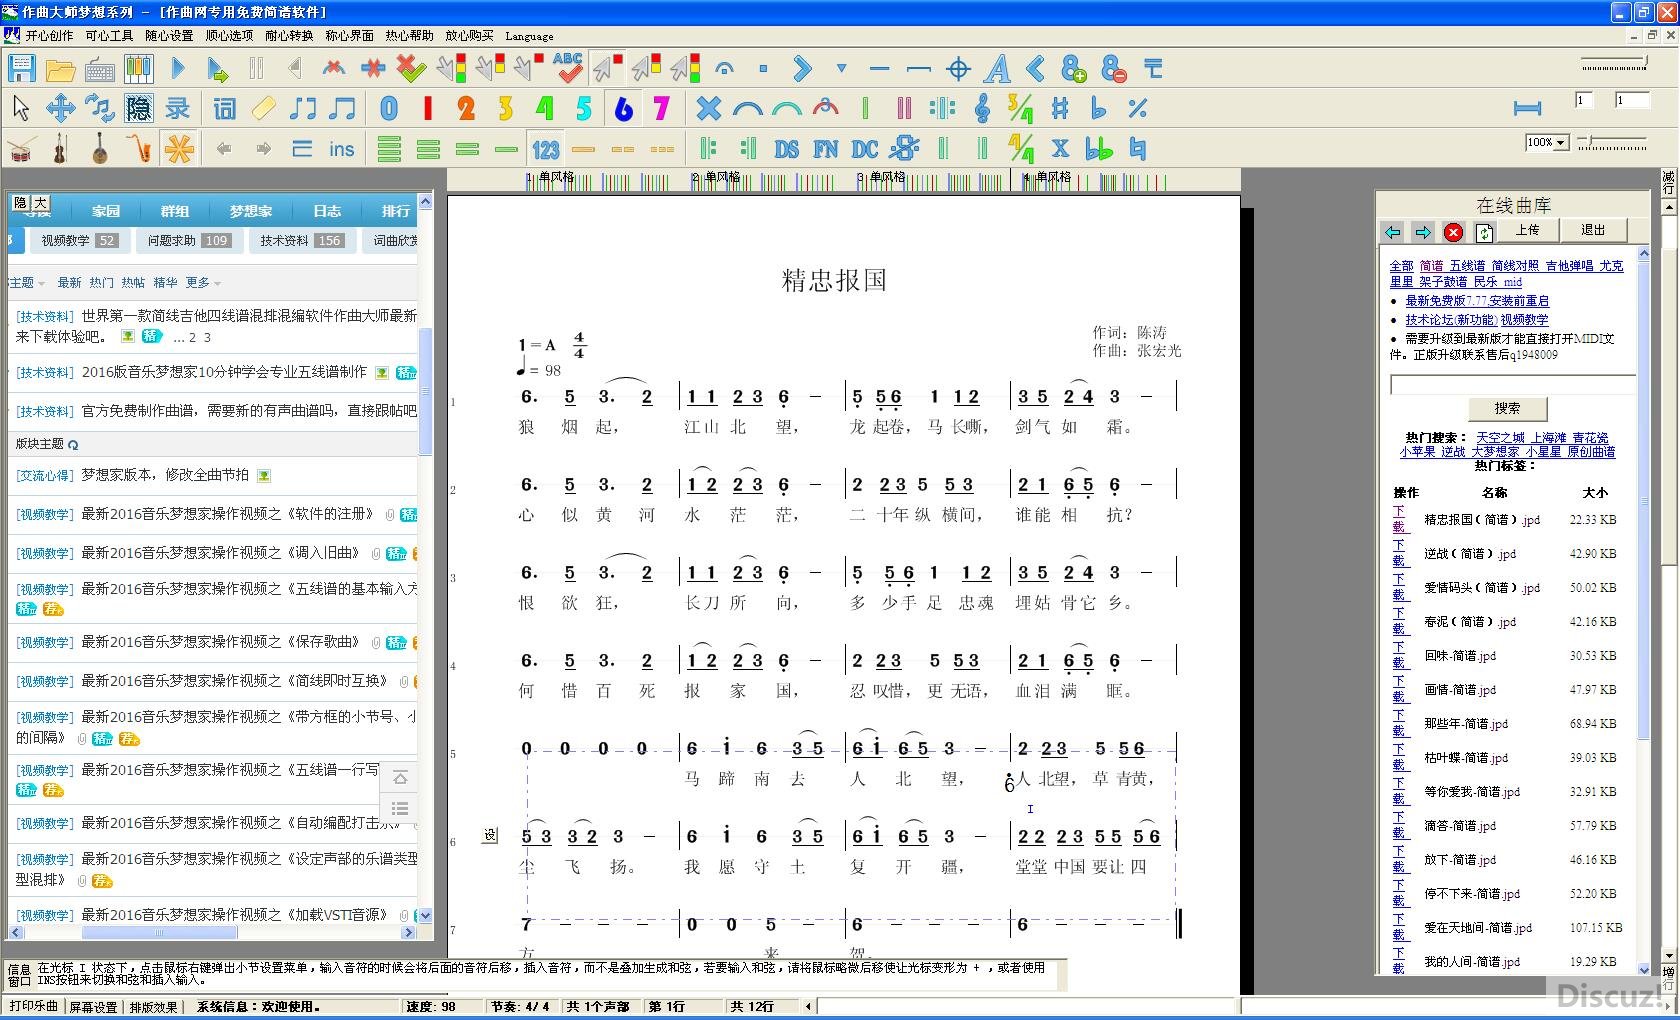The image size is (1680, 1020).
Task: Toggle the orange asterisk button
Action: 179,149
